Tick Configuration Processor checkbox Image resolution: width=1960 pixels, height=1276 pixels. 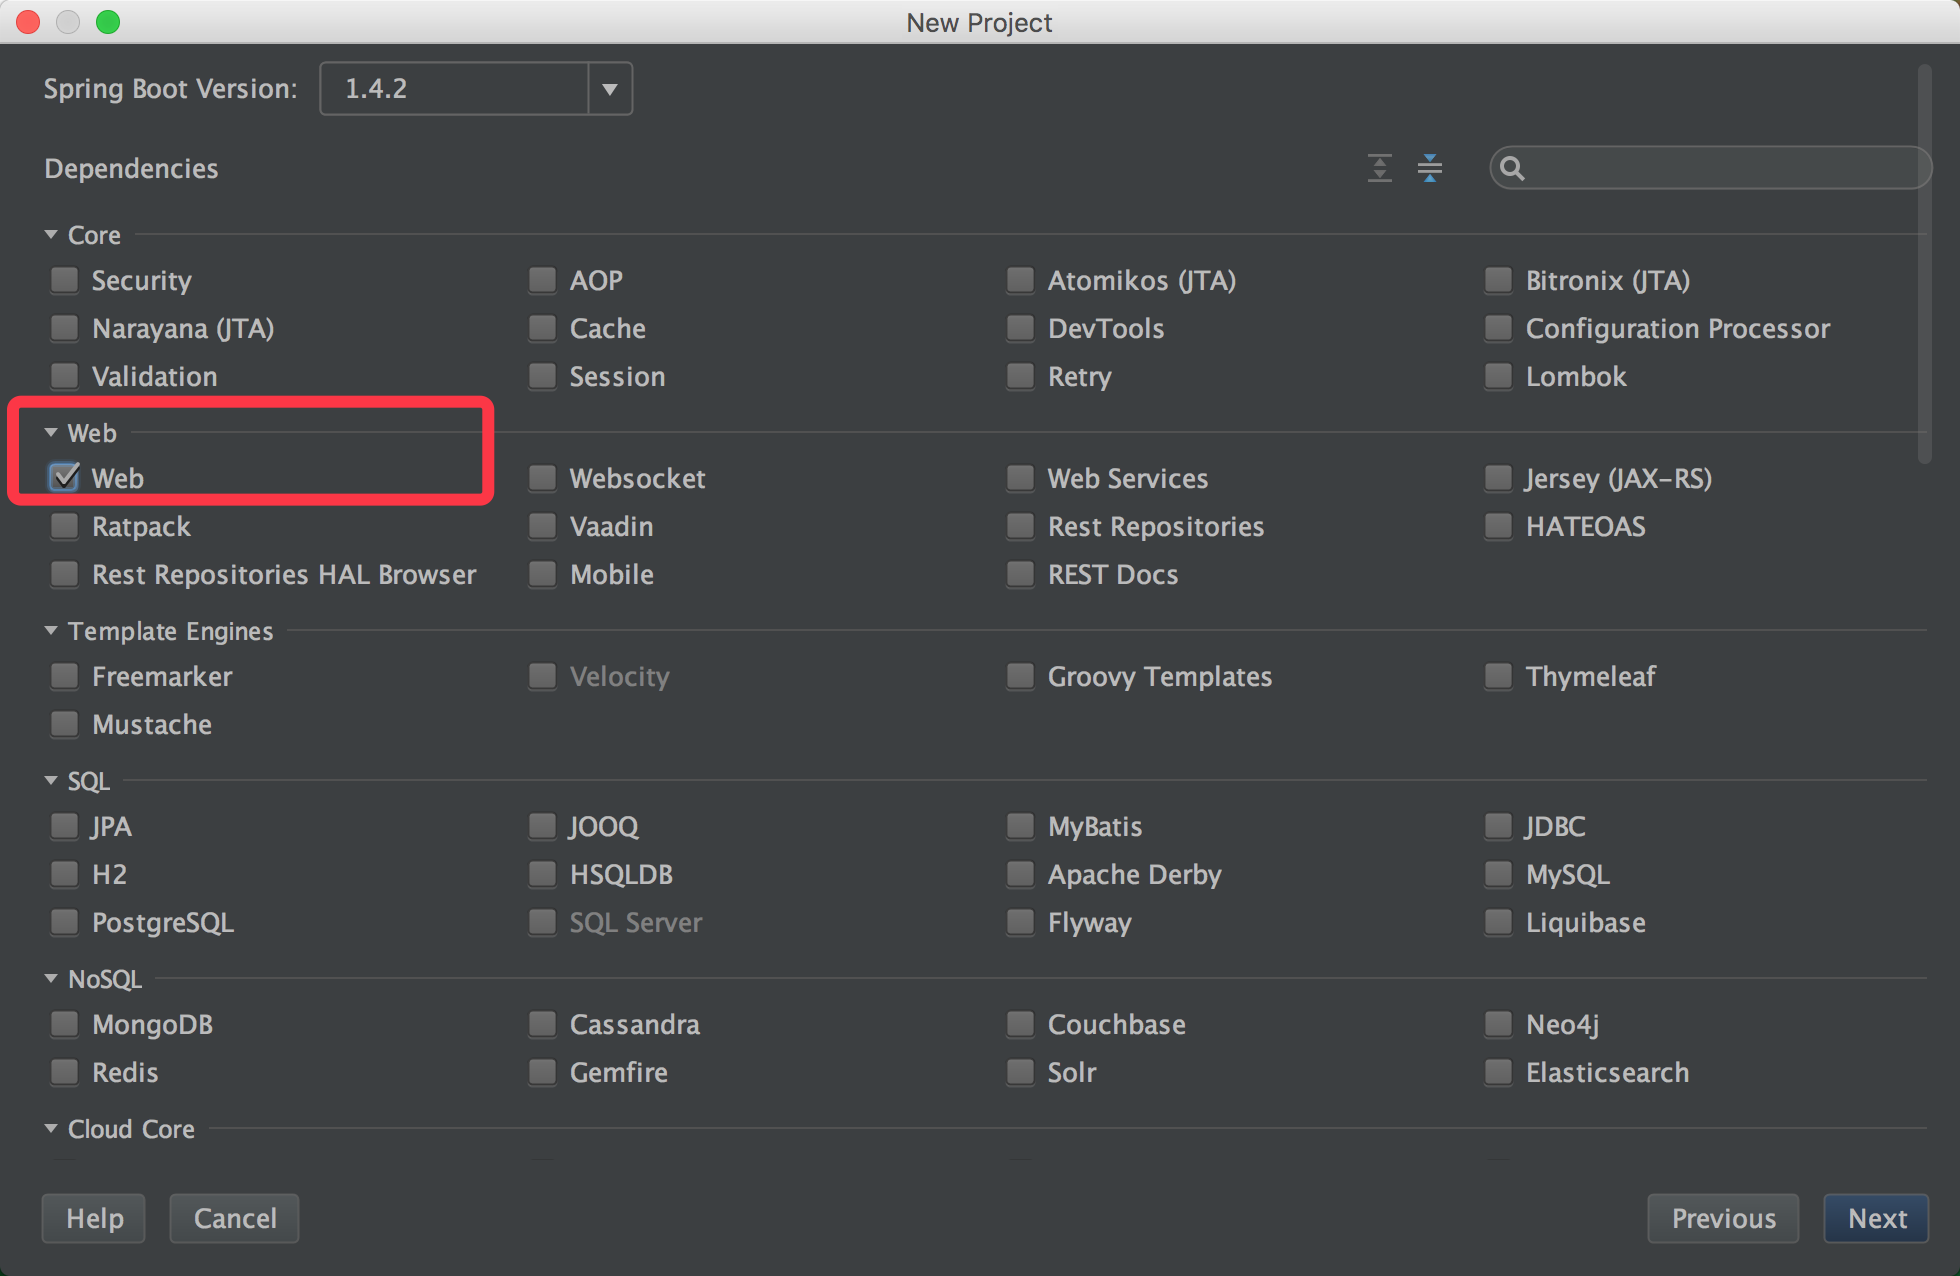point(1499,328)
